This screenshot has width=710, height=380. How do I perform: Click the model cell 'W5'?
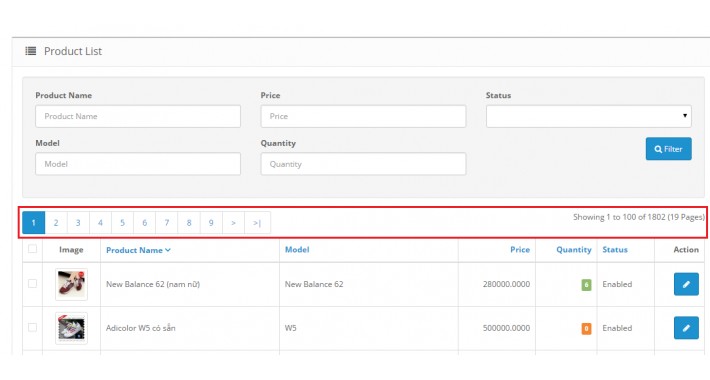(x=290, y=328)
